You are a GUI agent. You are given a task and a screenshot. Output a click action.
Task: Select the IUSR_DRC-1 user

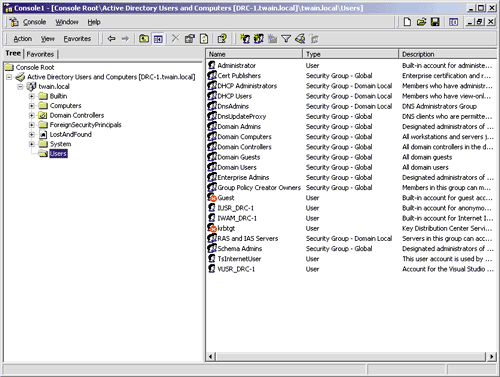tap(235, 208)
